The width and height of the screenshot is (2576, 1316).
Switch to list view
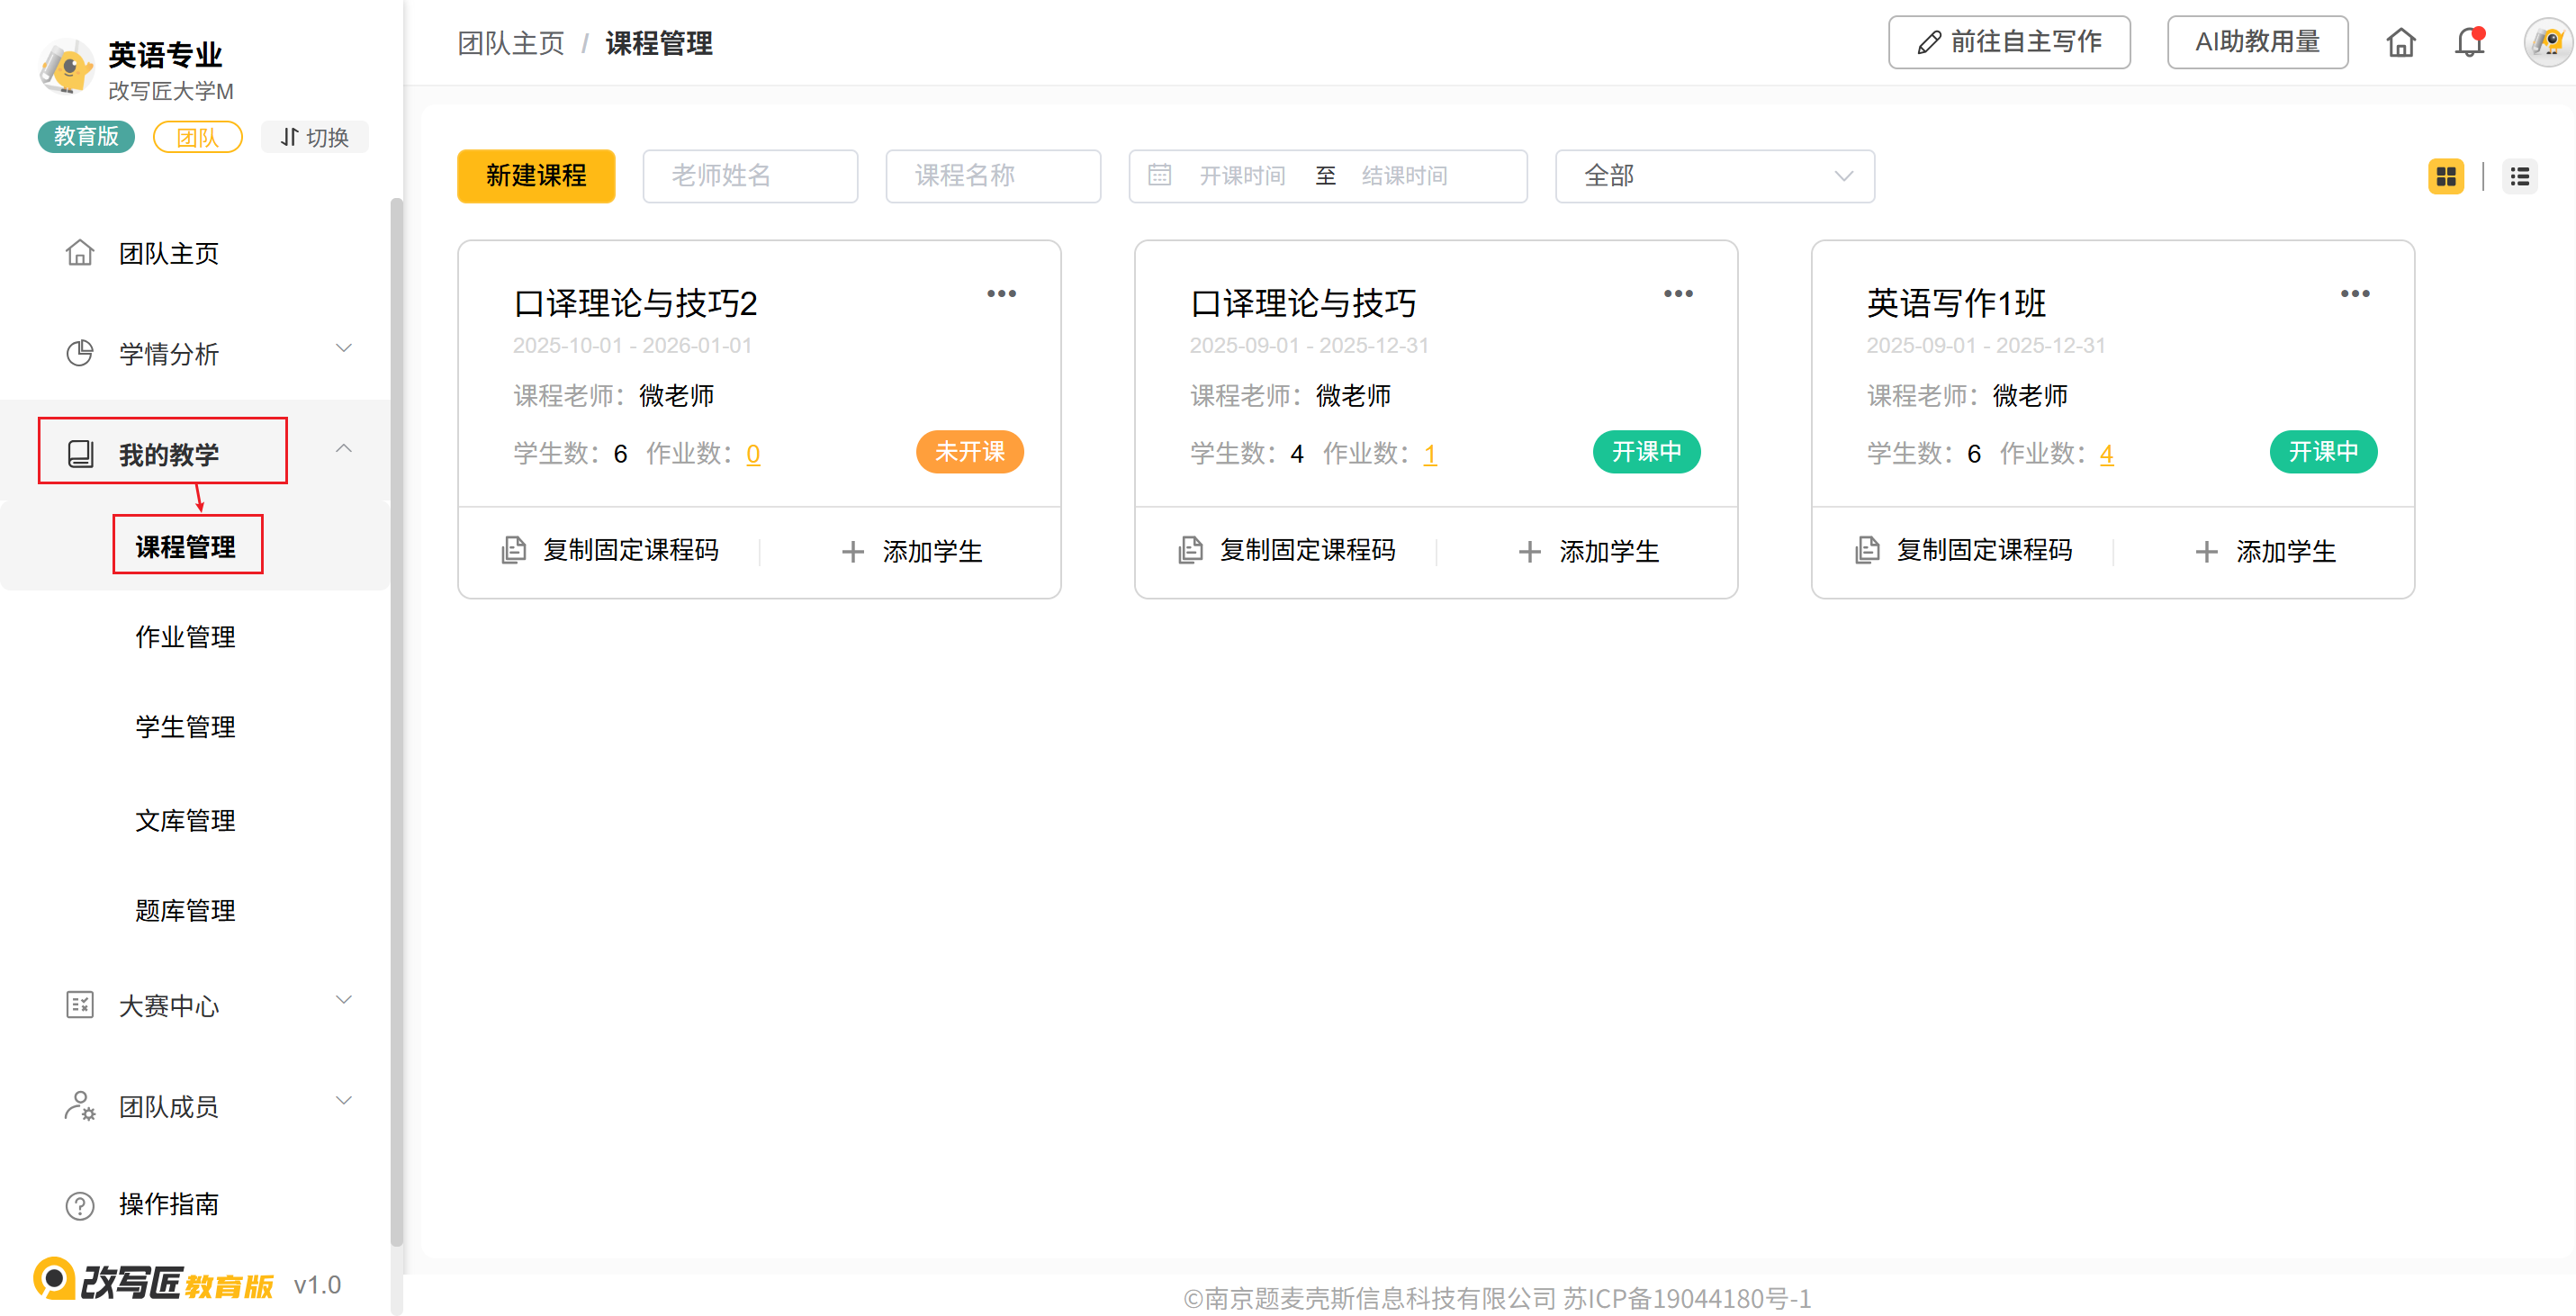2519,177
